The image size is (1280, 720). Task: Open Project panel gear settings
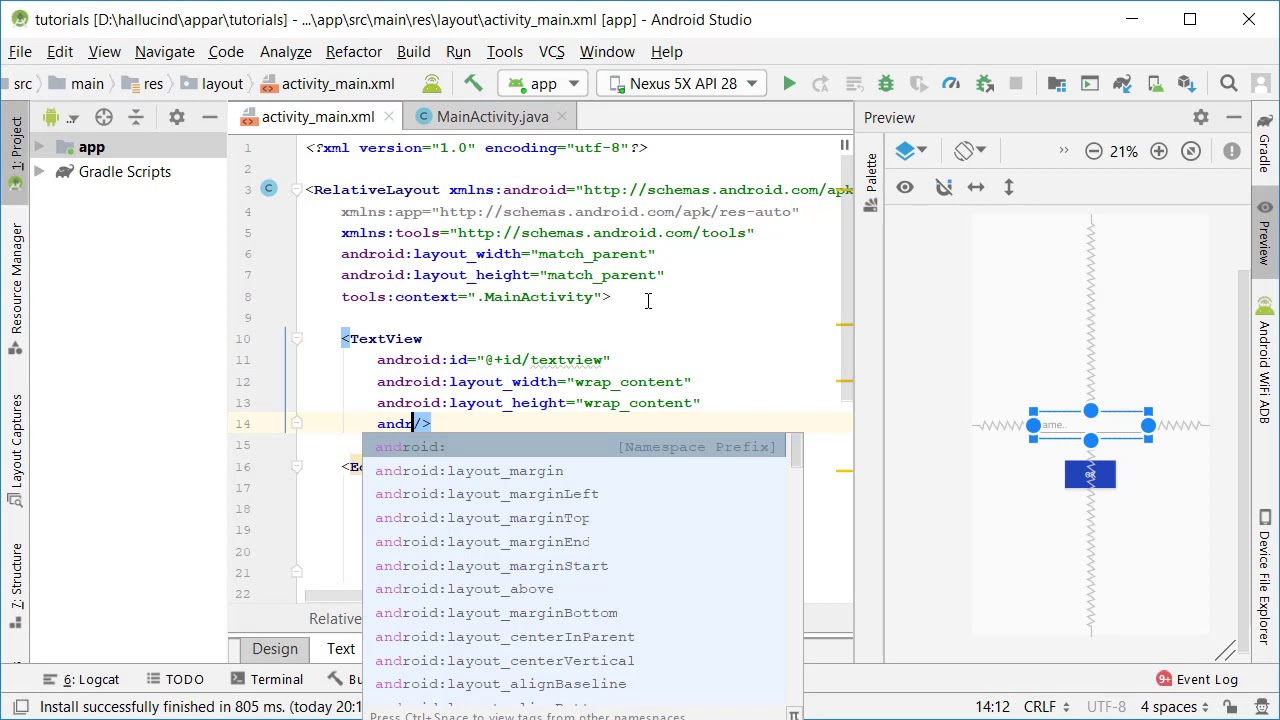[x=177, y=117]
